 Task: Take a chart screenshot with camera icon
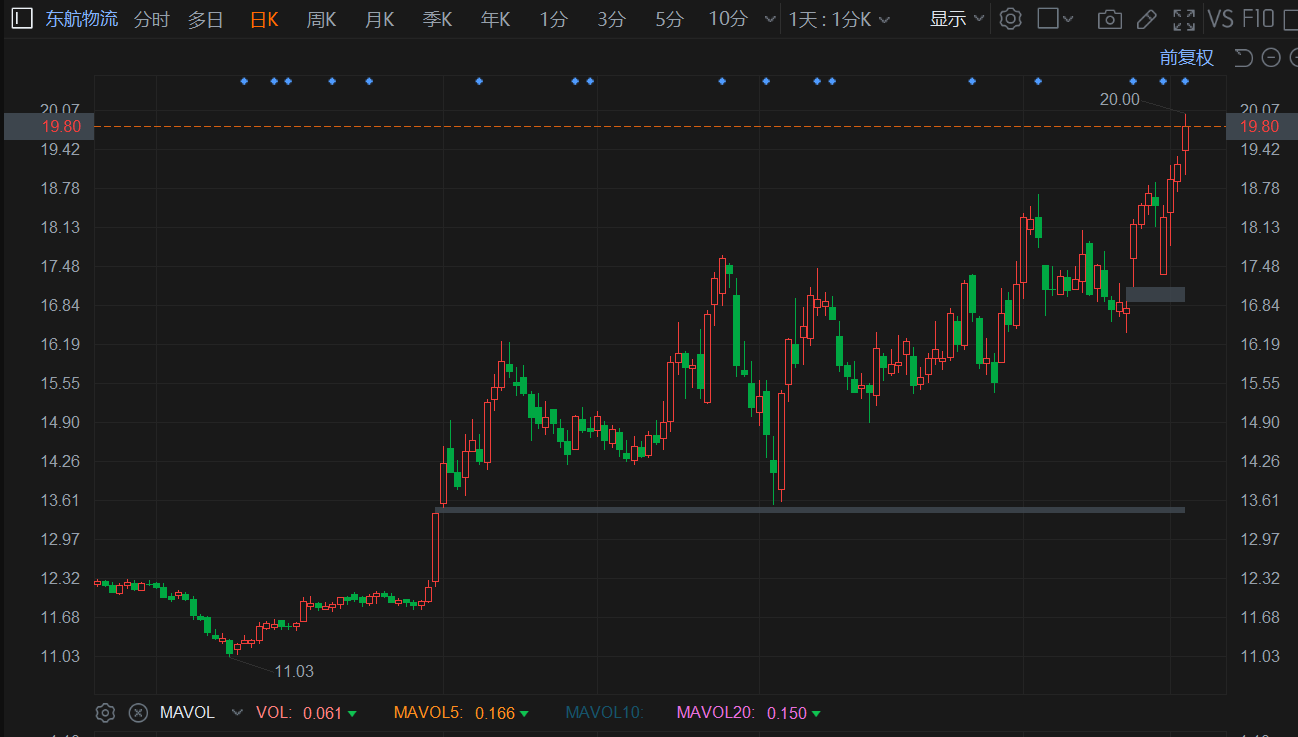[1108, 19]
